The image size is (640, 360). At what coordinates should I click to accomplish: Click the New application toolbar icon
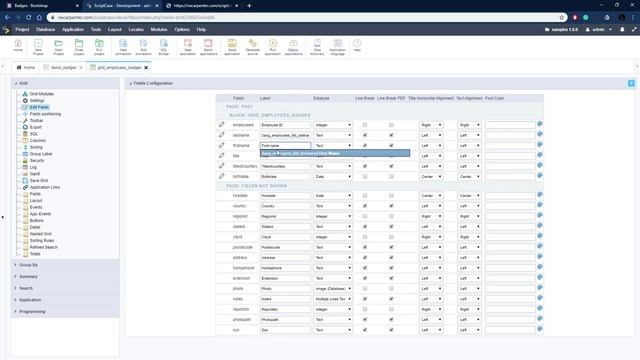click(188, 47)
